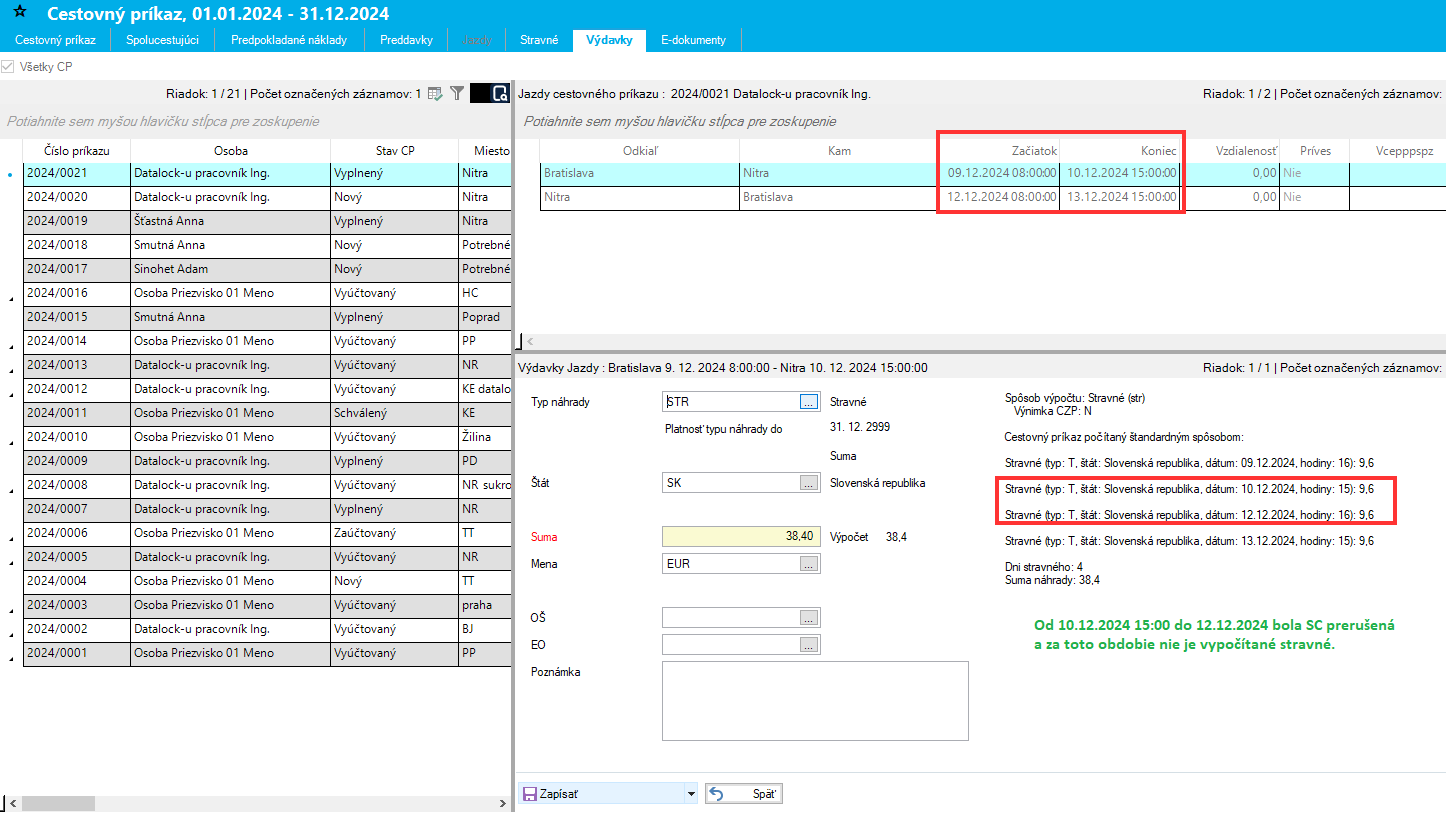
Task: Toggle the Všetky CP checkbox
Action: click(x=8, y=67)
